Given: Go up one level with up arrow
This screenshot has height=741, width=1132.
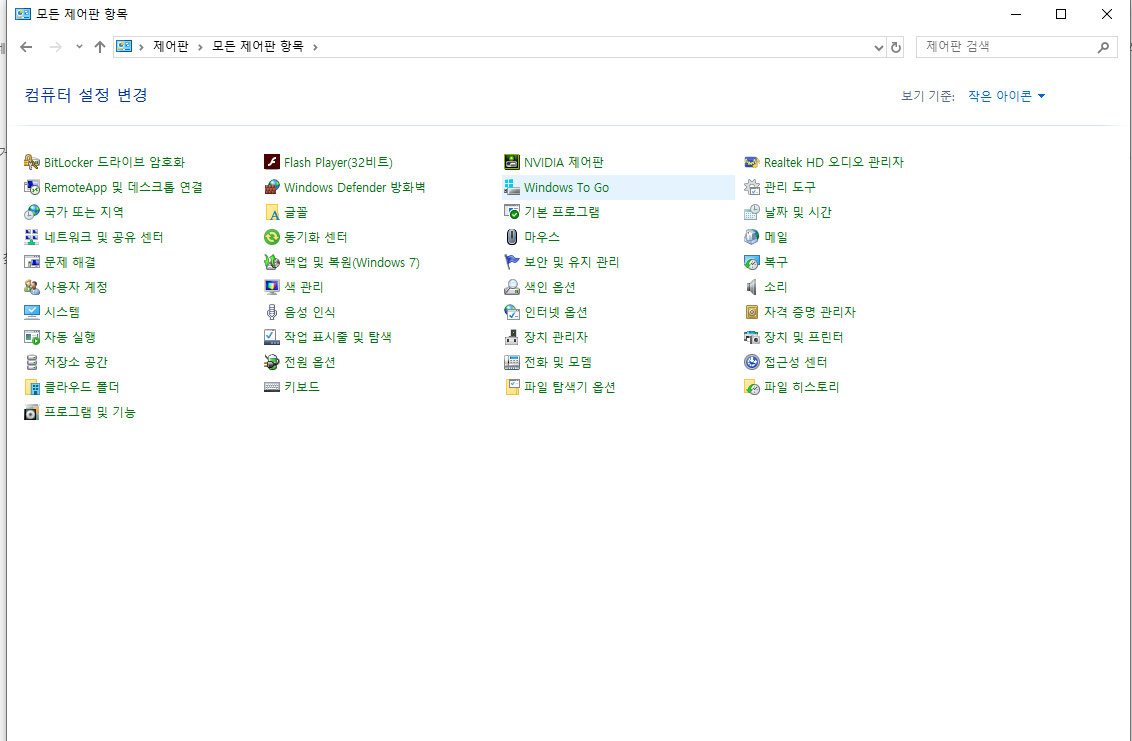Looking at the screenshot, I should (100, 47).
